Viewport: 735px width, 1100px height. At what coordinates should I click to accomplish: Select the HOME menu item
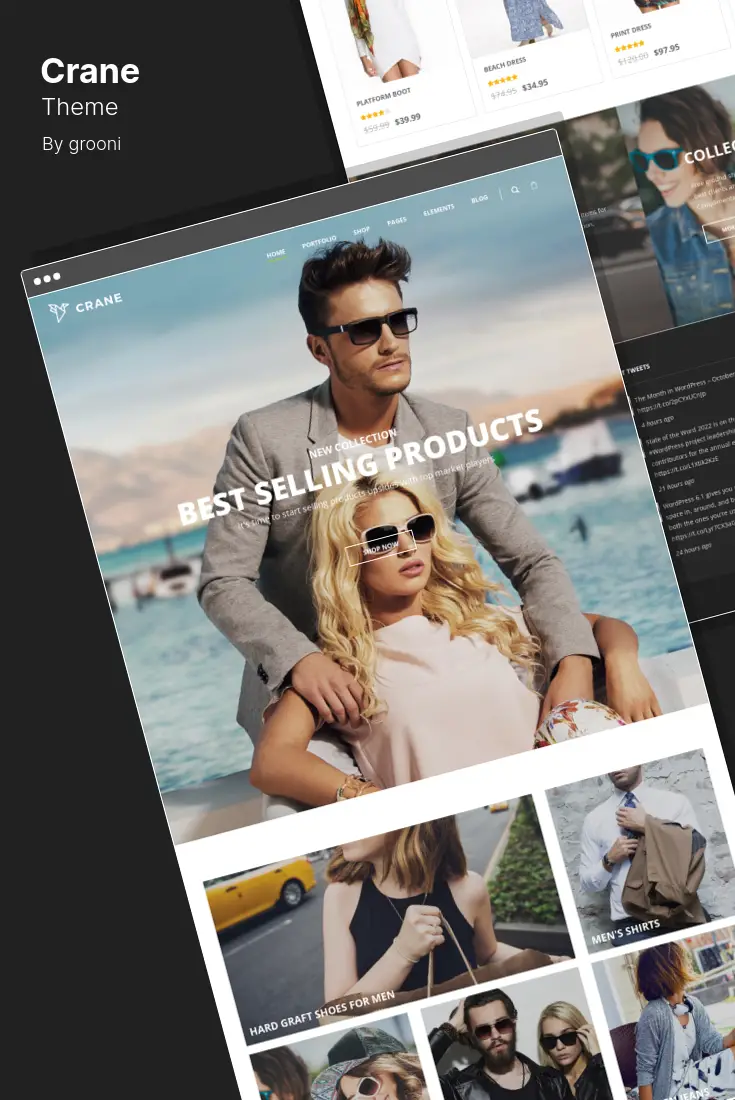276,253
